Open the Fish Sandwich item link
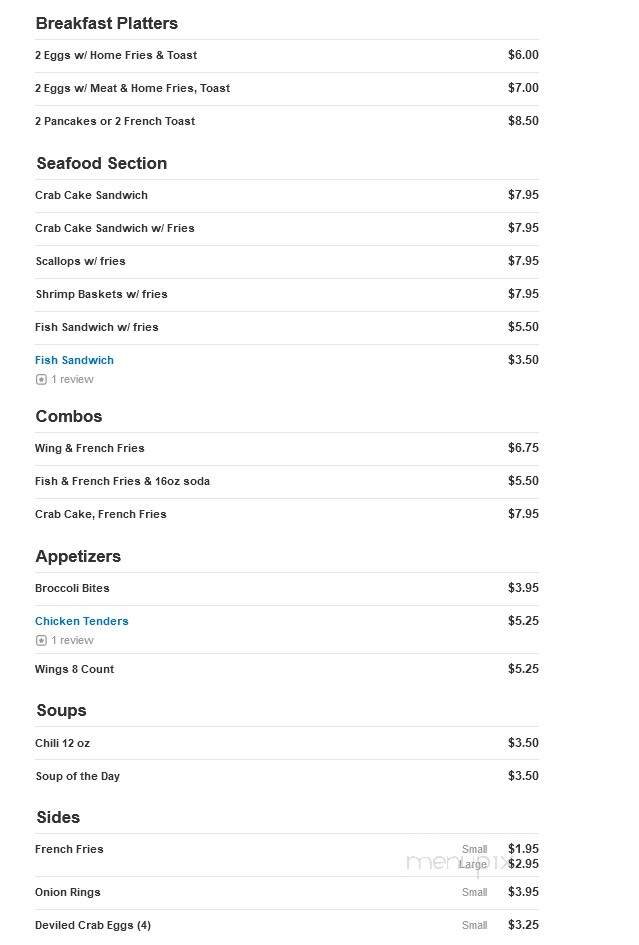Viewport: 639px width, 945px height. (x=74, y=359)
